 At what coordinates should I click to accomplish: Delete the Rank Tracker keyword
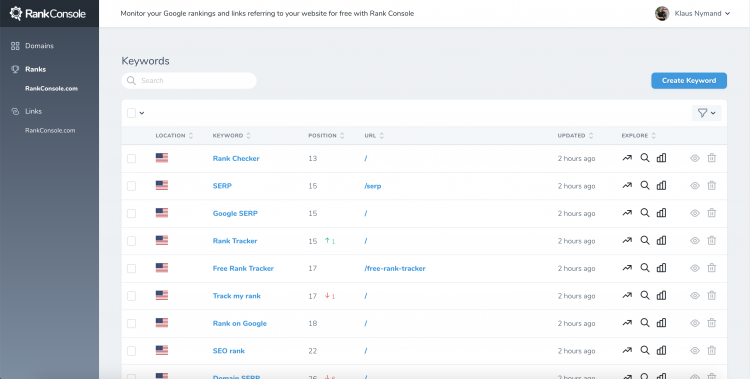pos(712,241)
